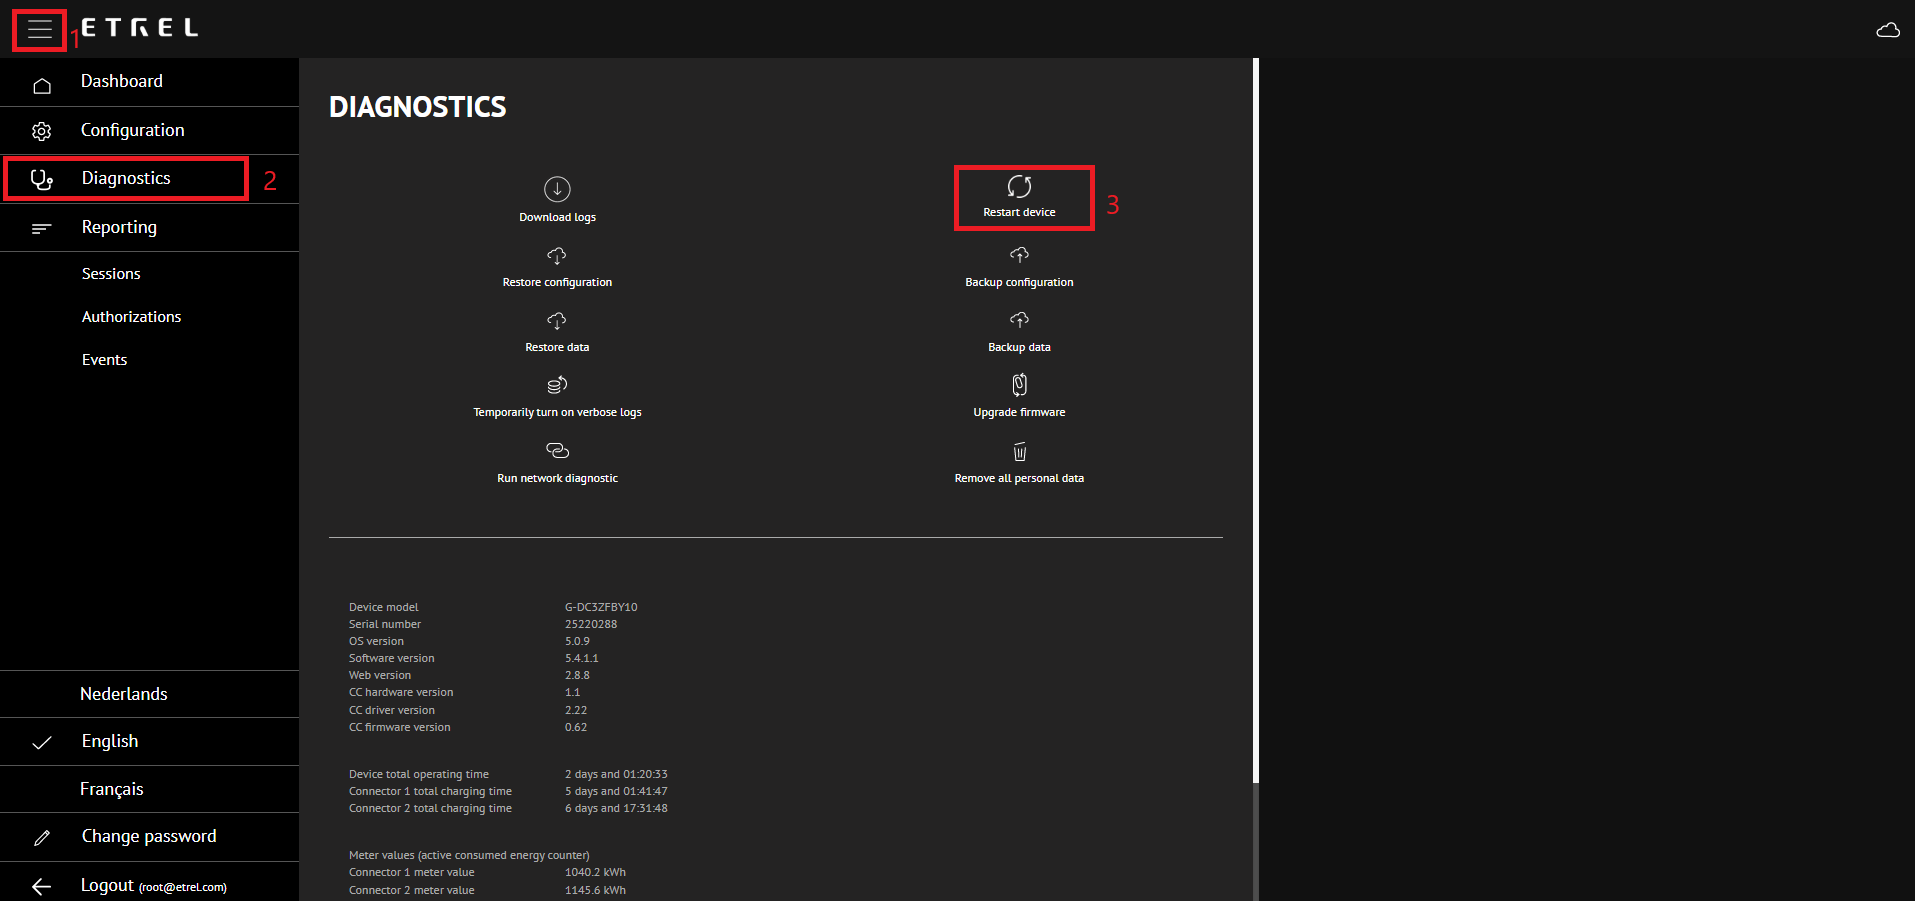
Task: Turn on temporary verbose logs
Action: coord(557,386)
